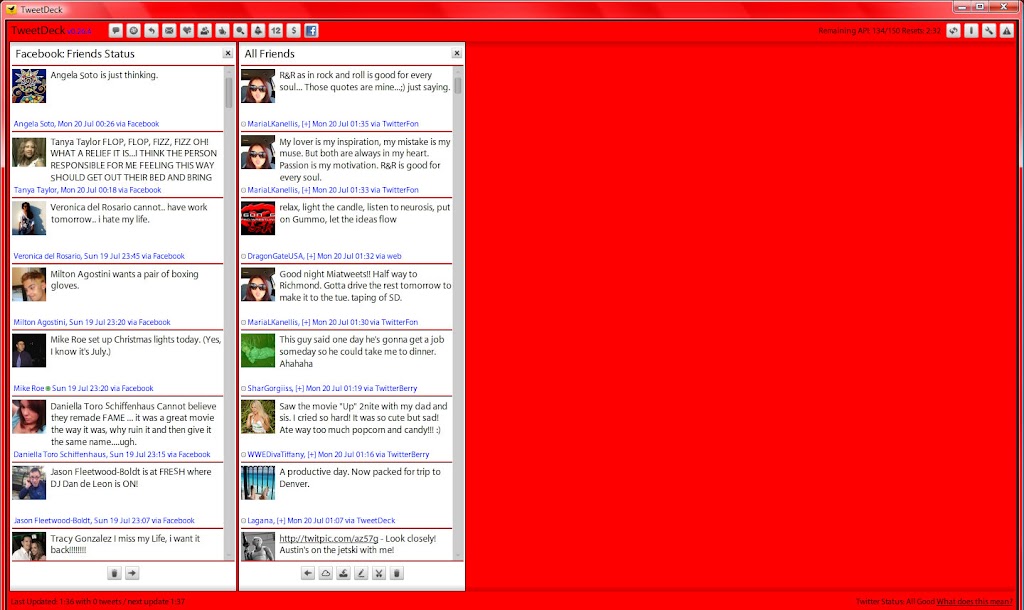
Task: Click 'Mike Roe' name under Christmas lights post
Action: [29, 388]
